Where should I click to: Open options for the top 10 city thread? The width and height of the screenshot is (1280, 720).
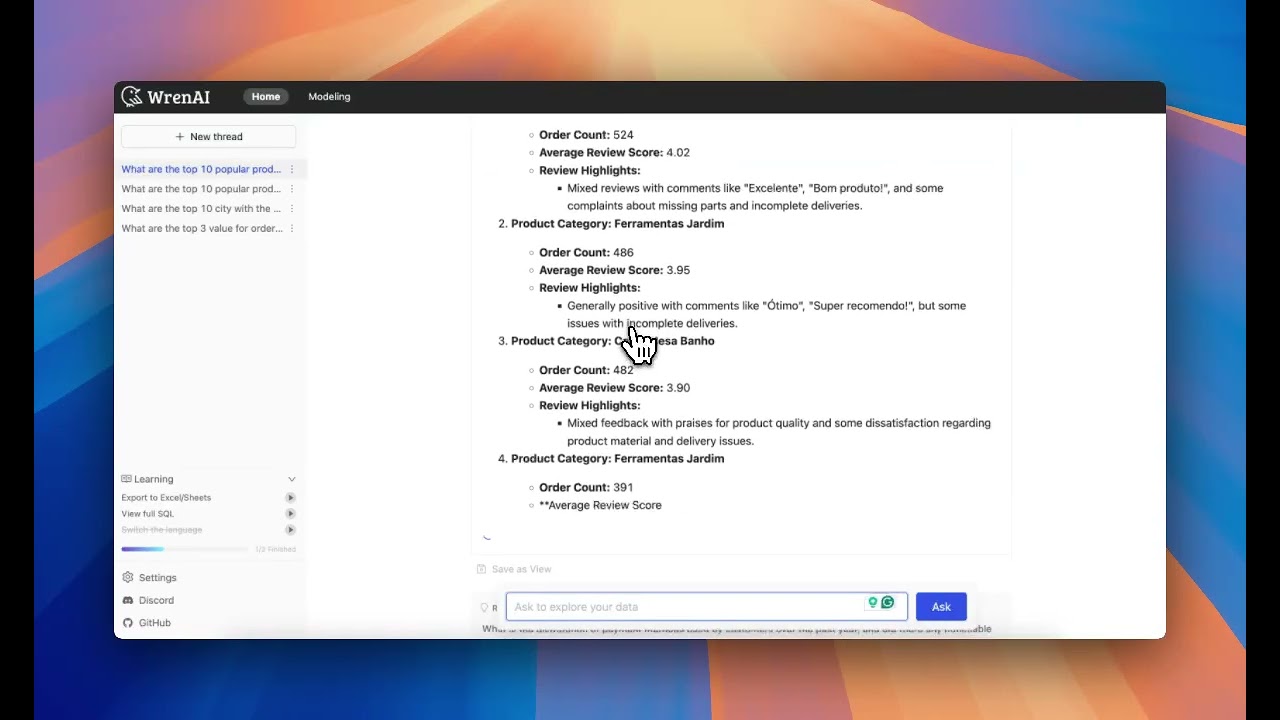(x=292, y=209)
